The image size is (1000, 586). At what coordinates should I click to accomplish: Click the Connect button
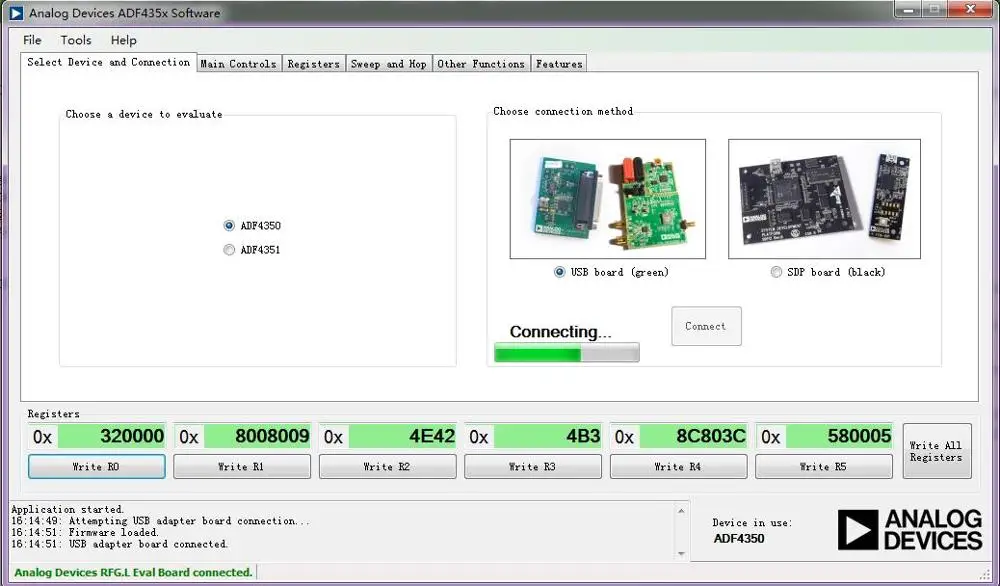coord(706,326)
